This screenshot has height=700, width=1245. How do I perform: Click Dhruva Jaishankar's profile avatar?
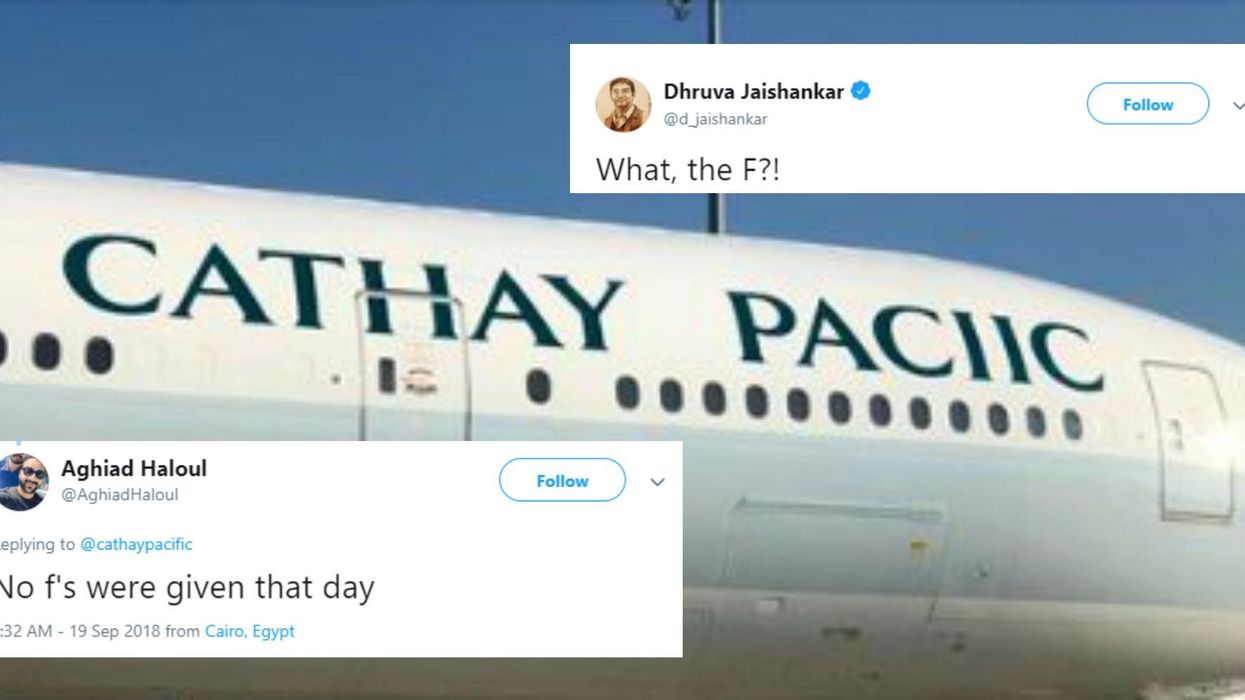(x=623, y=105)
